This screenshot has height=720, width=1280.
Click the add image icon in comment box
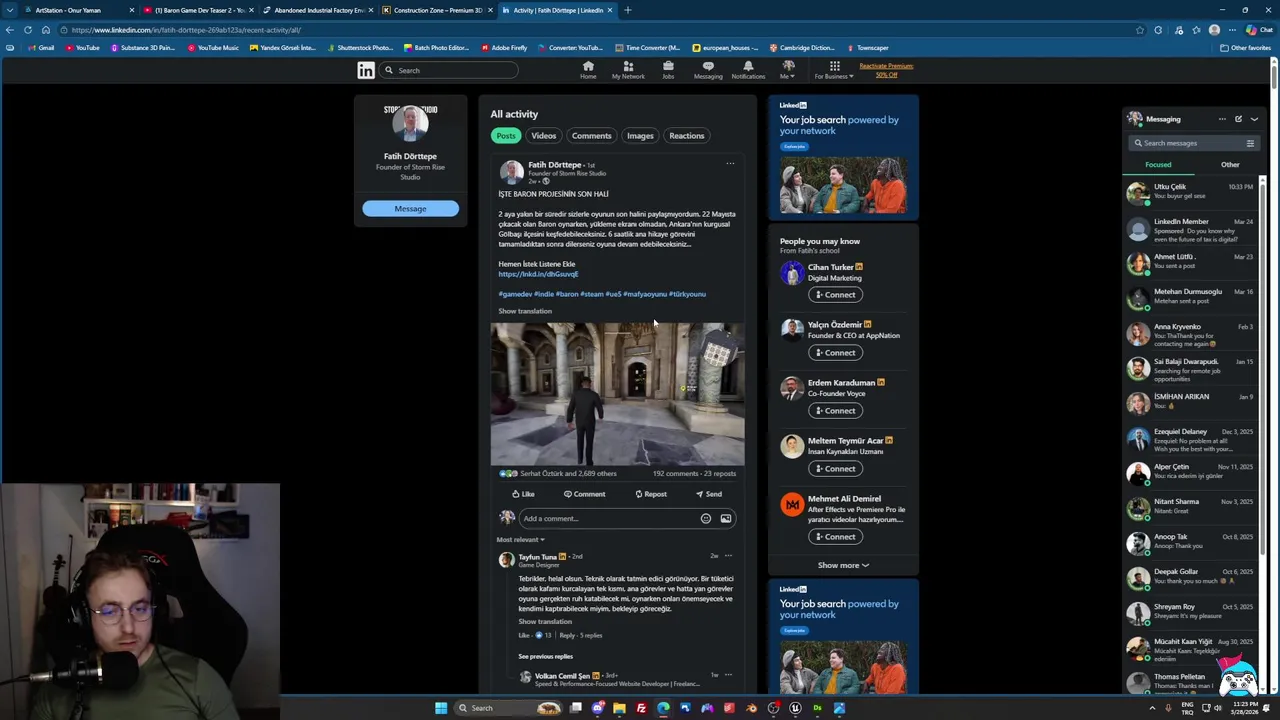(726, 518)
